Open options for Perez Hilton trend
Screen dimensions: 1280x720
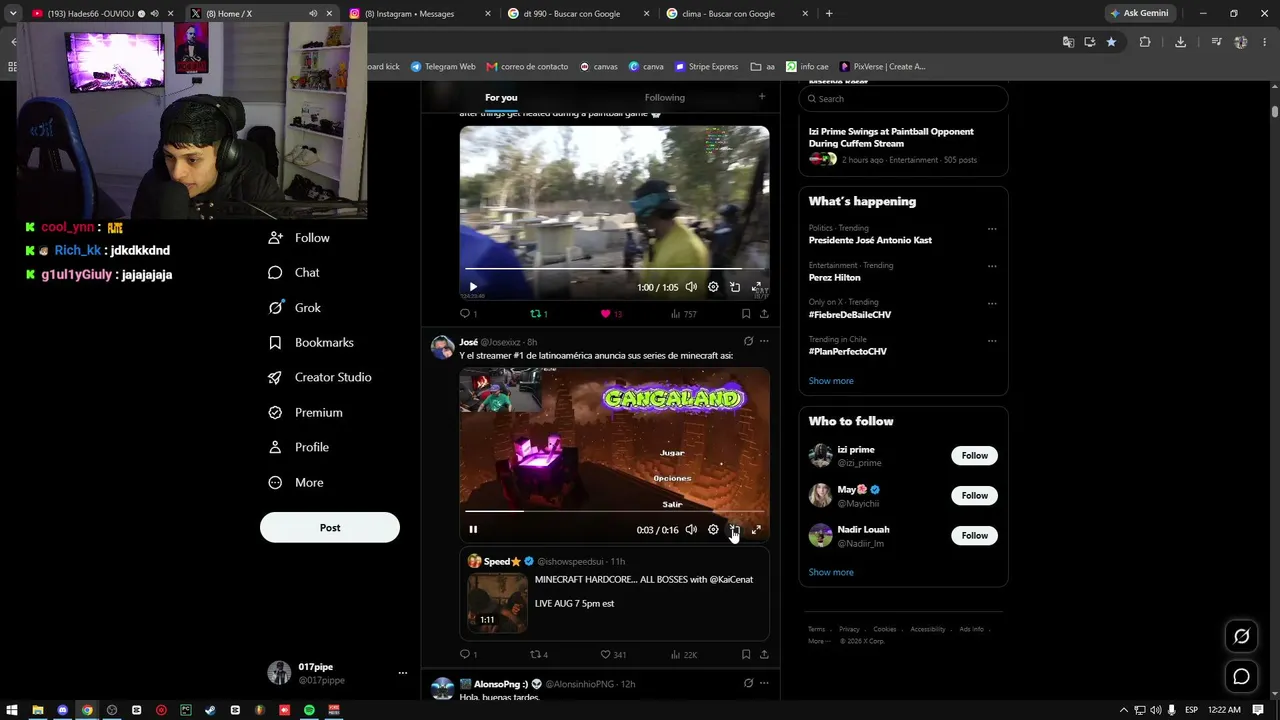coord(992,266)
